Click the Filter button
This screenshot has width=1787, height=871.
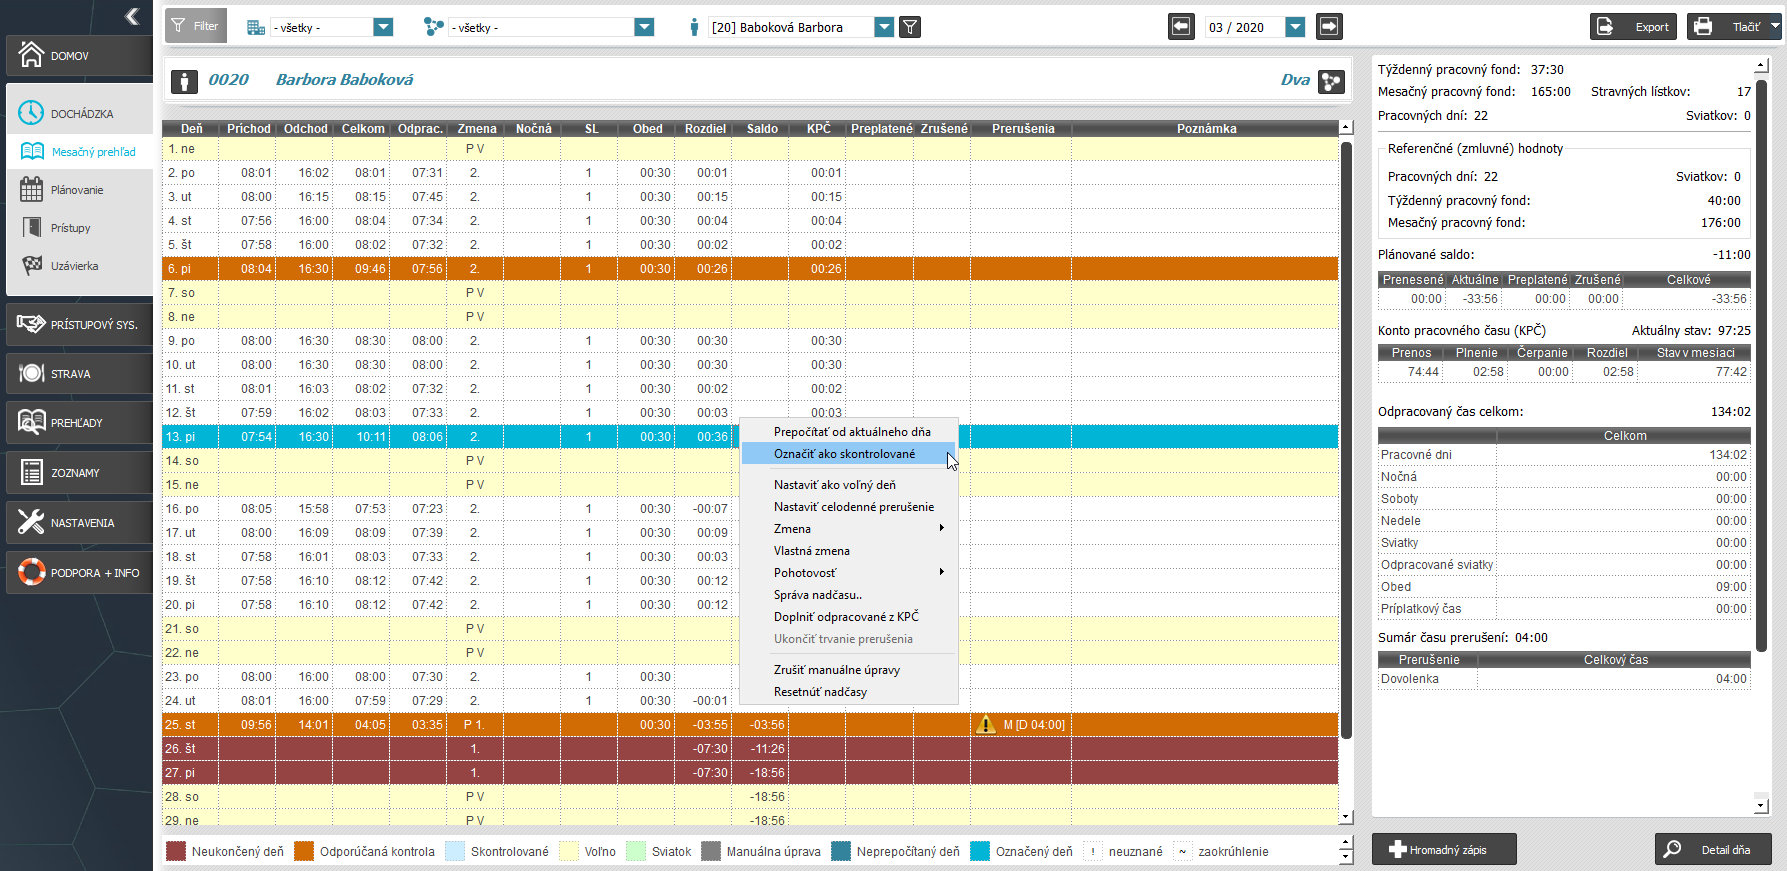click(x=195, y=26)
